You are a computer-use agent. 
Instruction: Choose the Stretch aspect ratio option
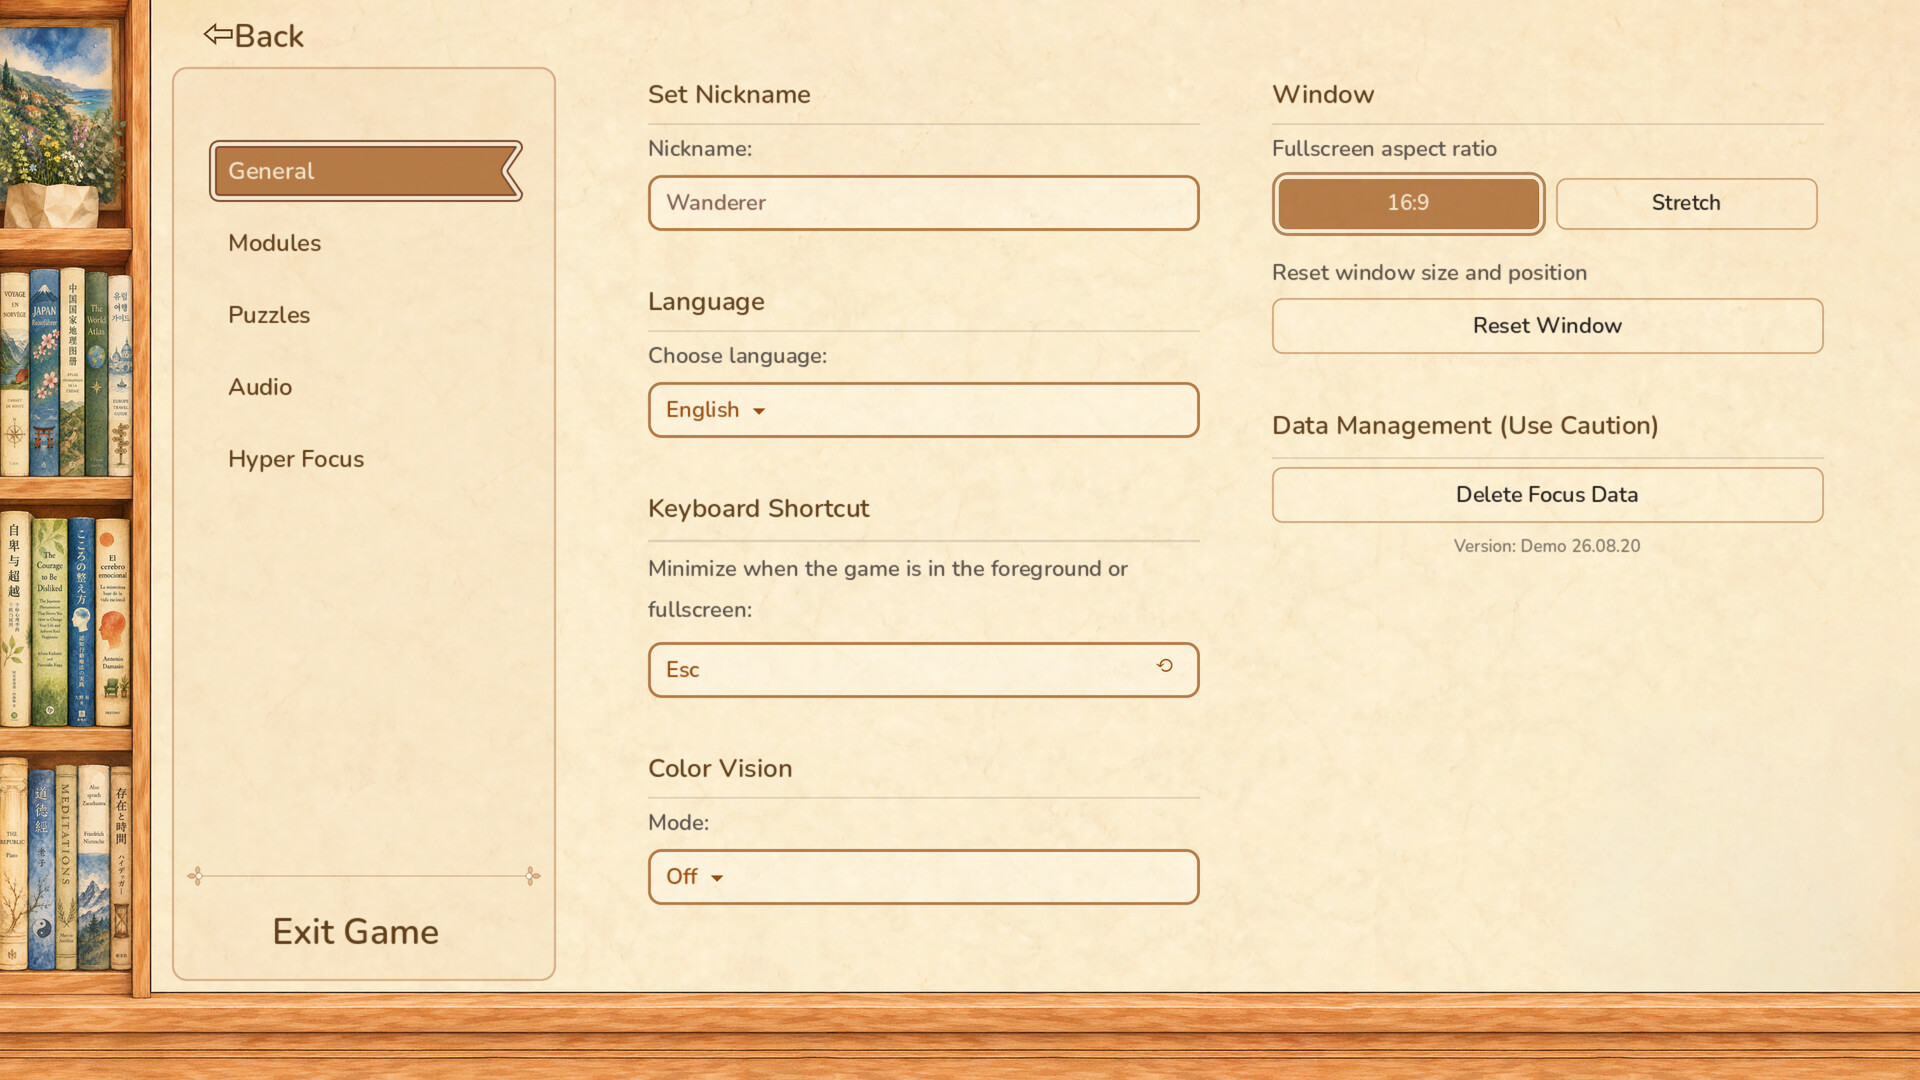coord(1686,203)
